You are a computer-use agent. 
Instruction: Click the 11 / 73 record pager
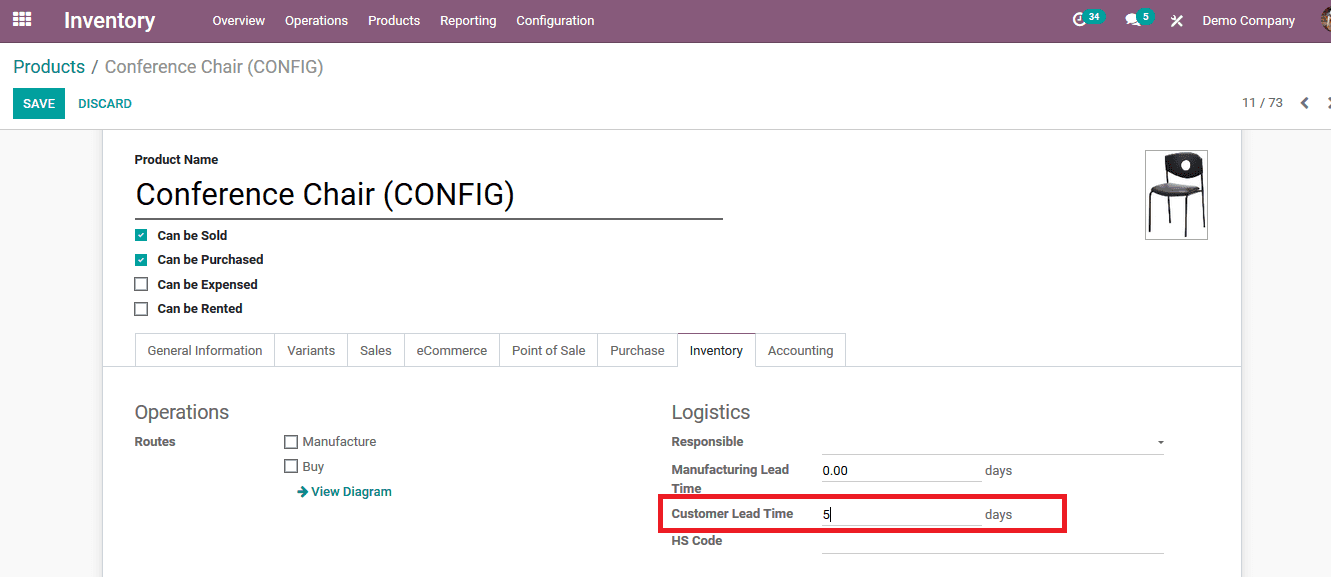point(1262,103)
